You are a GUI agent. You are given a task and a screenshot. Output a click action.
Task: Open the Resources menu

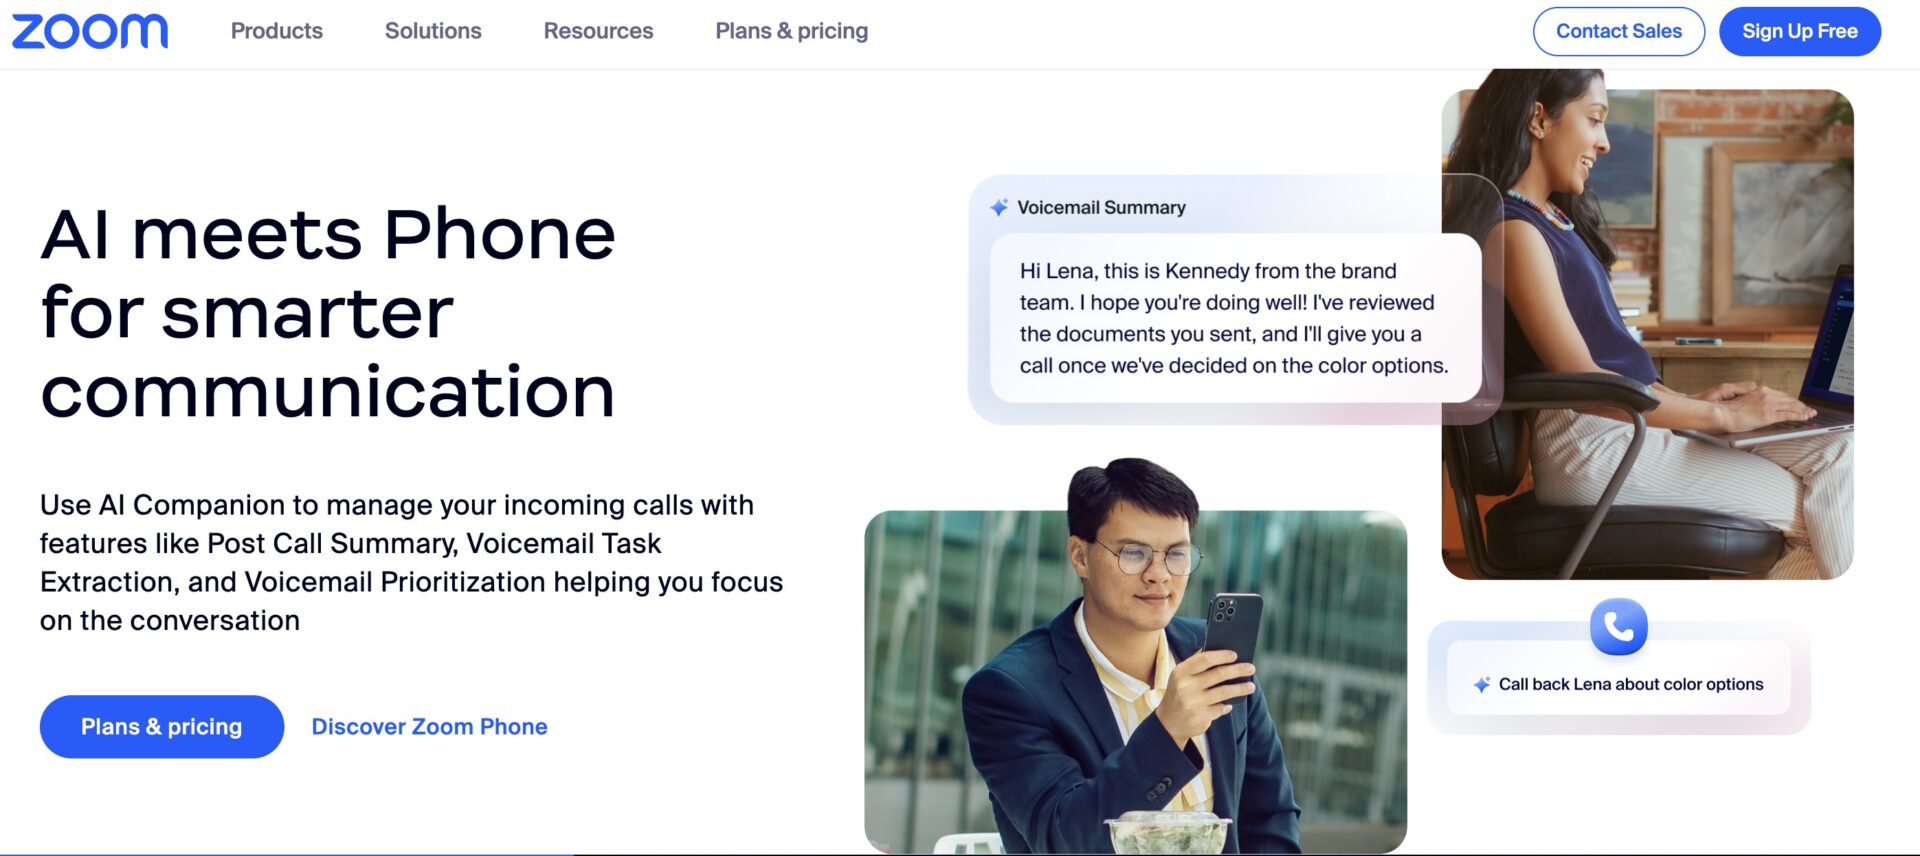coord(598,31)
